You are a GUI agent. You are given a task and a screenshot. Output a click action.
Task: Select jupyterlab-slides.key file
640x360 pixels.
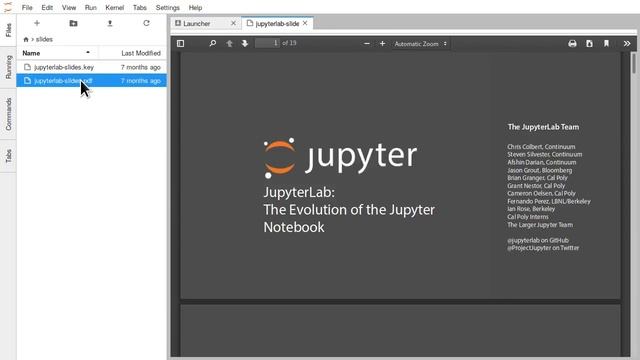coord(91,67)
